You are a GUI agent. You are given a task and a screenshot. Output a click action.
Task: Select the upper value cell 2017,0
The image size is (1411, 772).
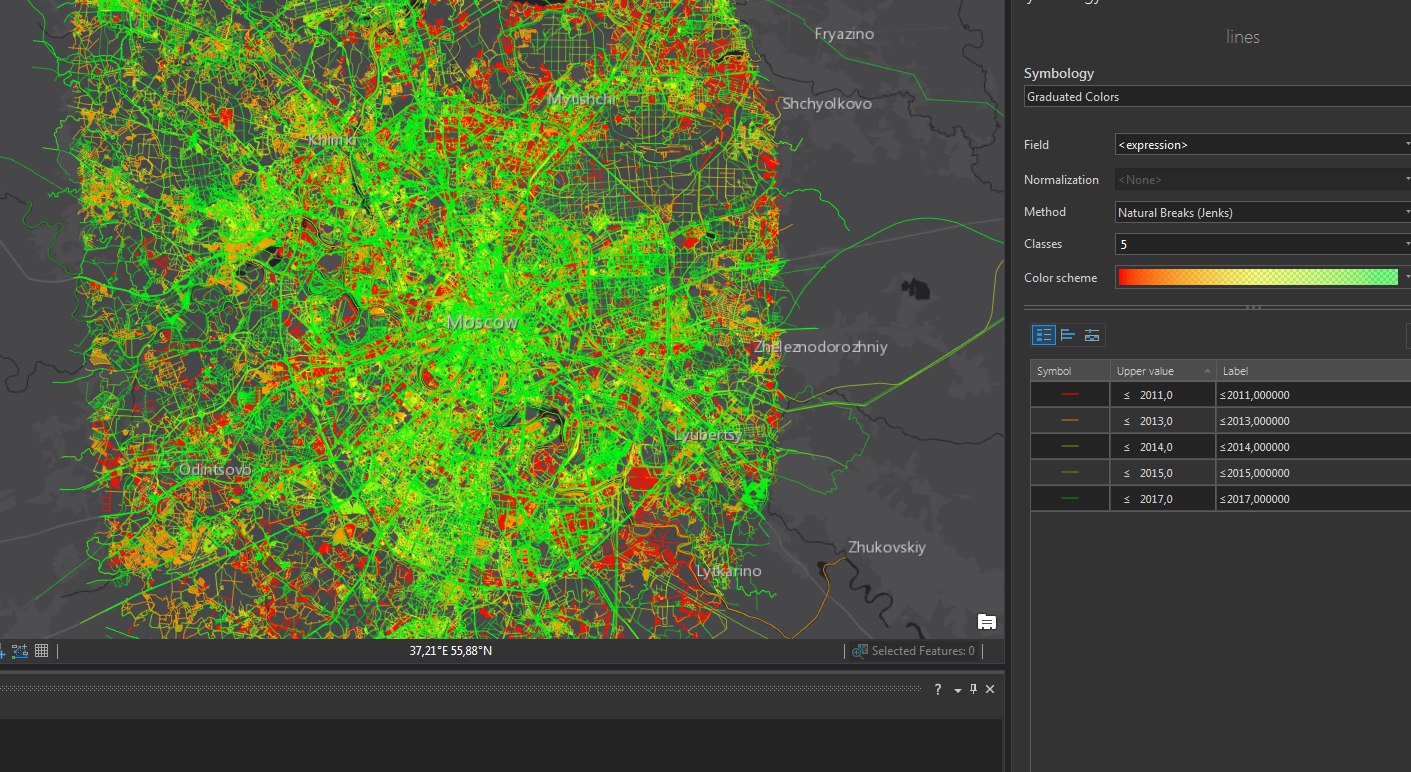1163,499
